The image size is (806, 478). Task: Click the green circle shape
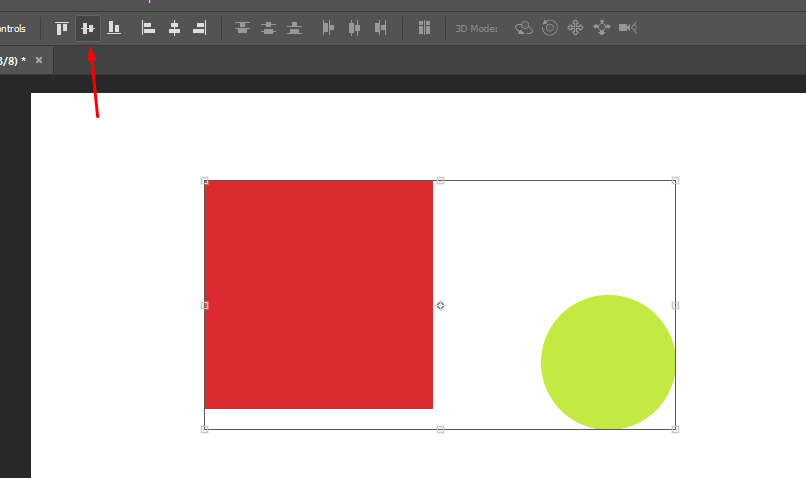click(608, 362)
